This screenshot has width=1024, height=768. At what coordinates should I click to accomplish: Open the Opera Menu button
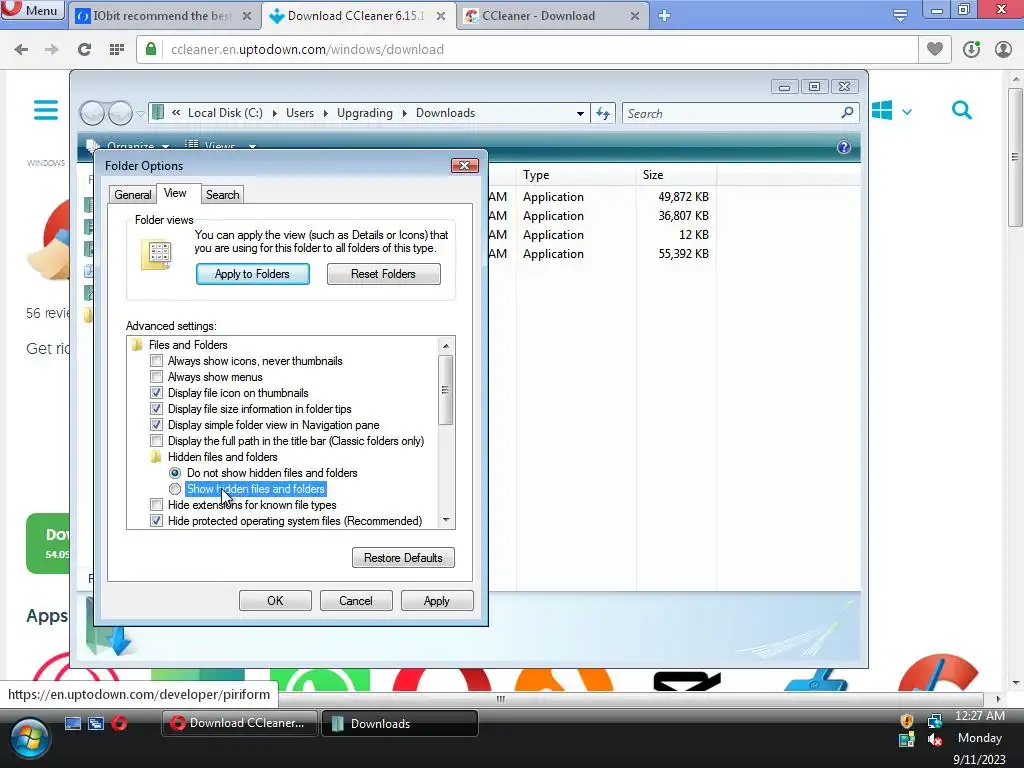click(33, 10)
